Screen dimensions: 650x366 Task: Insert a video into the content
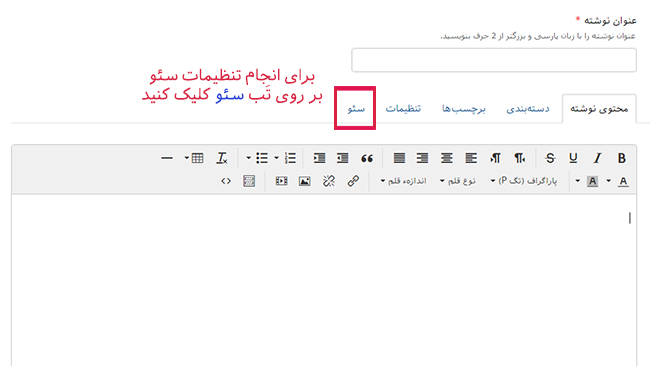coord(281,181)
